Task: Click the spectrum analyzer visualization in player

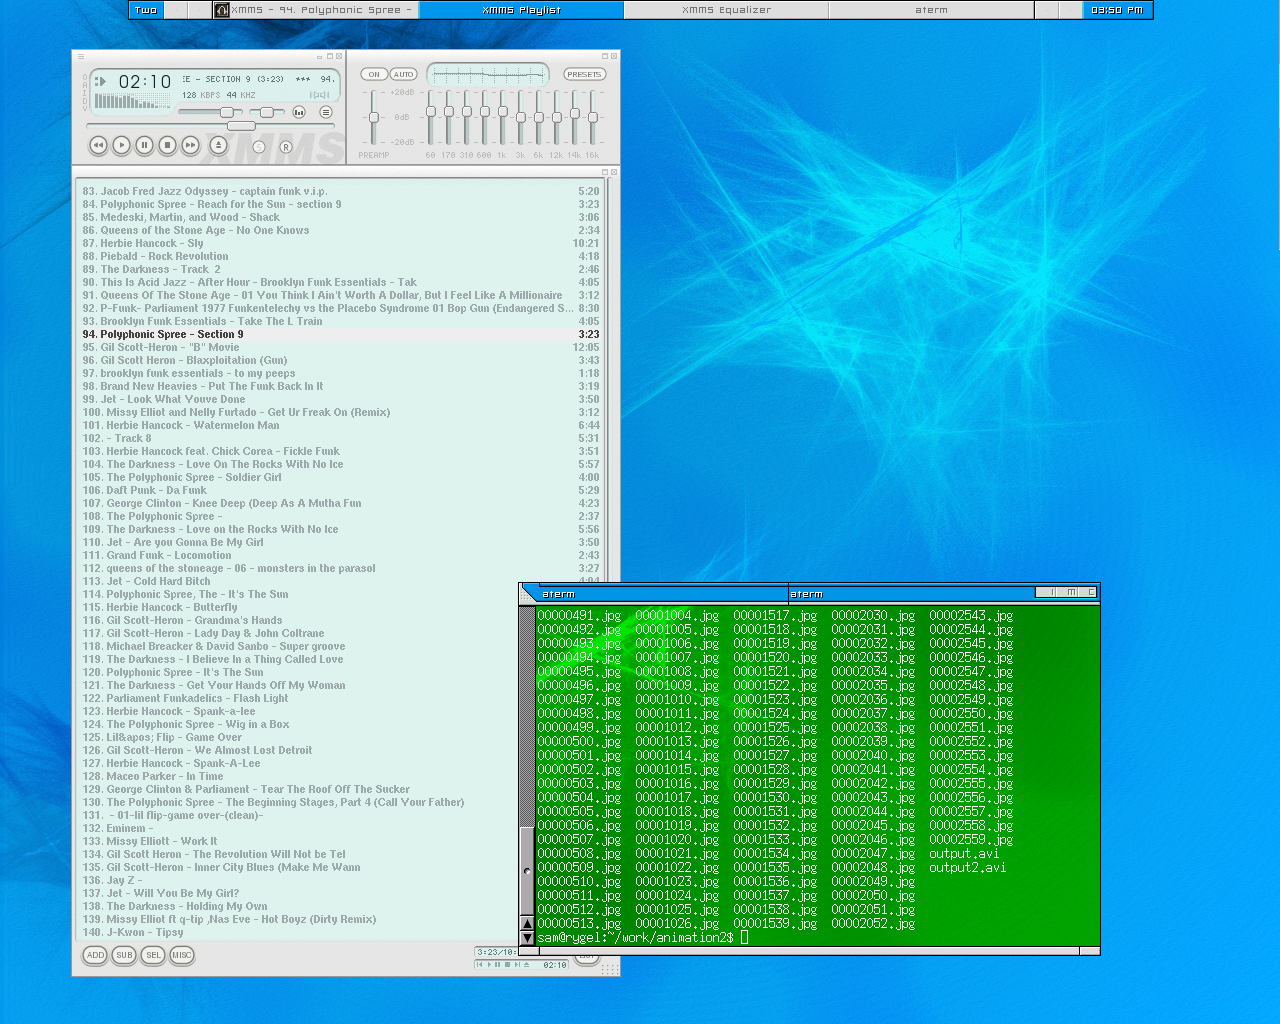Action: (132, 101)
